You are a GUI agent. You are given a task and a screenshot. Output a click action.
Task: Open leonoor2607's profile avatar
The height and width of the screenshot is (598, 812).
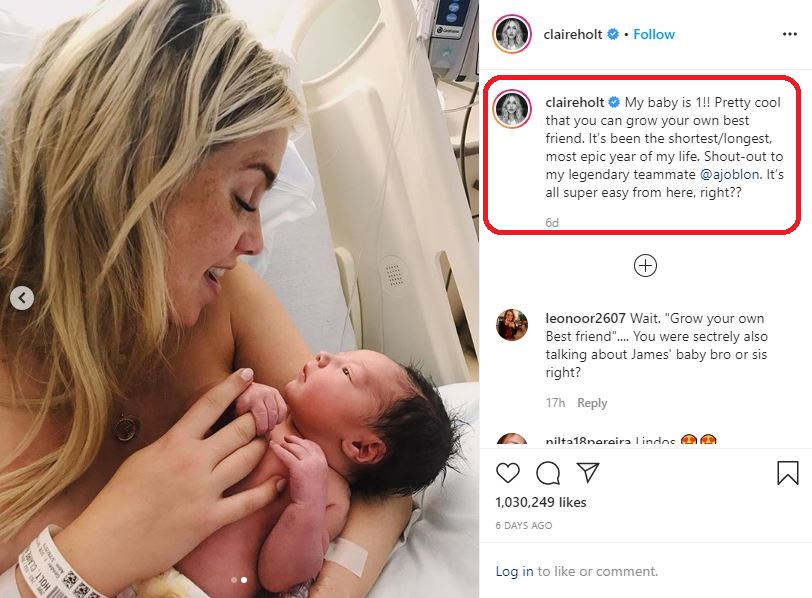click(512, 325)
